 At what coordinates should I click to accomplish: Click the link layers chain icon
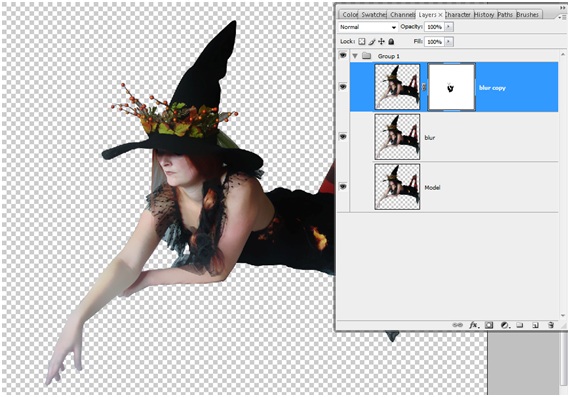(457, 325)
